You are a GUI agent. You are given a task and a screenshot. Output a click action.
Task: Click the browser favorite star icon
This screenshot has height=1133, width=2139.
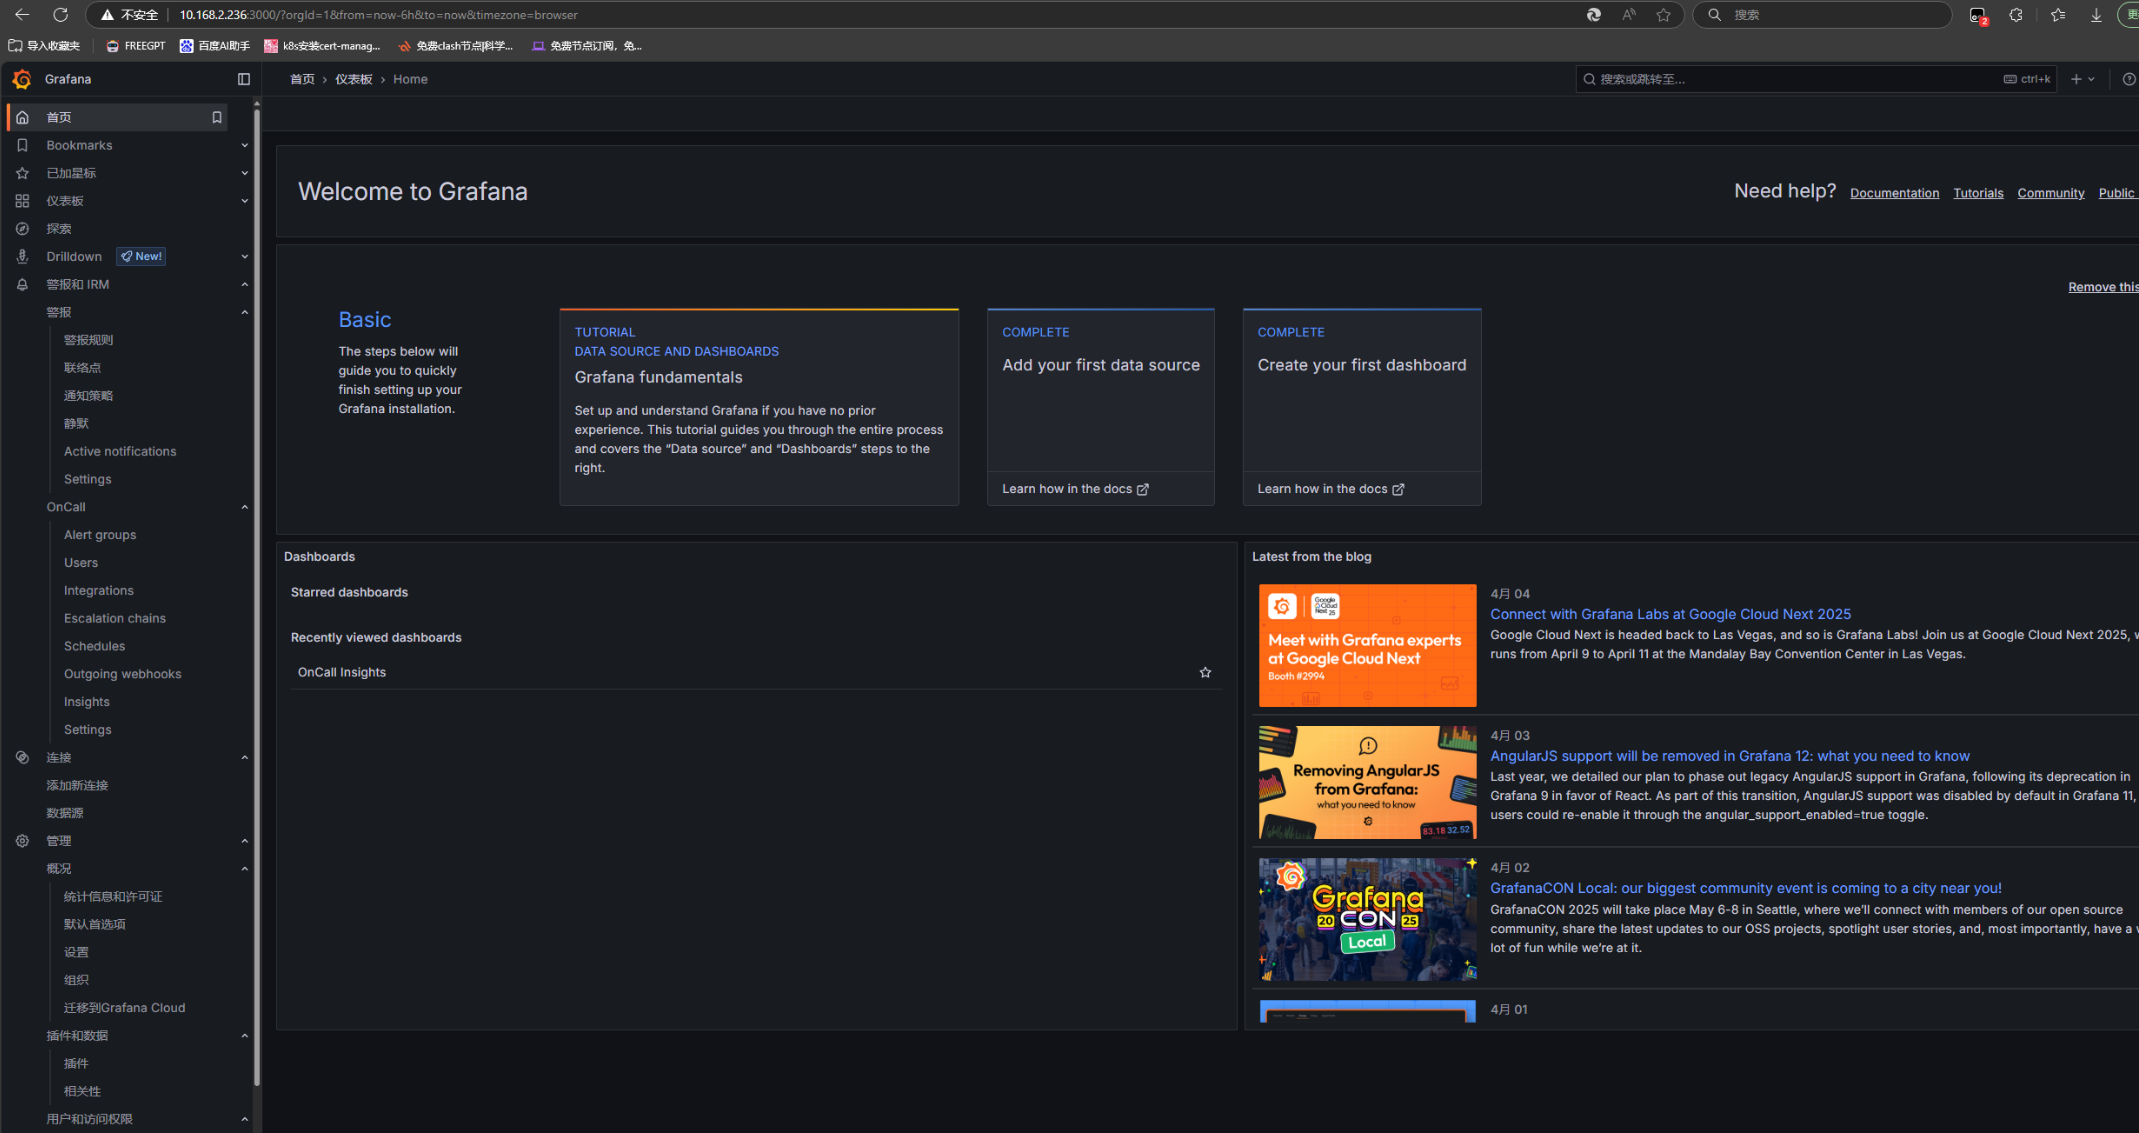[x=1663, y=15]
